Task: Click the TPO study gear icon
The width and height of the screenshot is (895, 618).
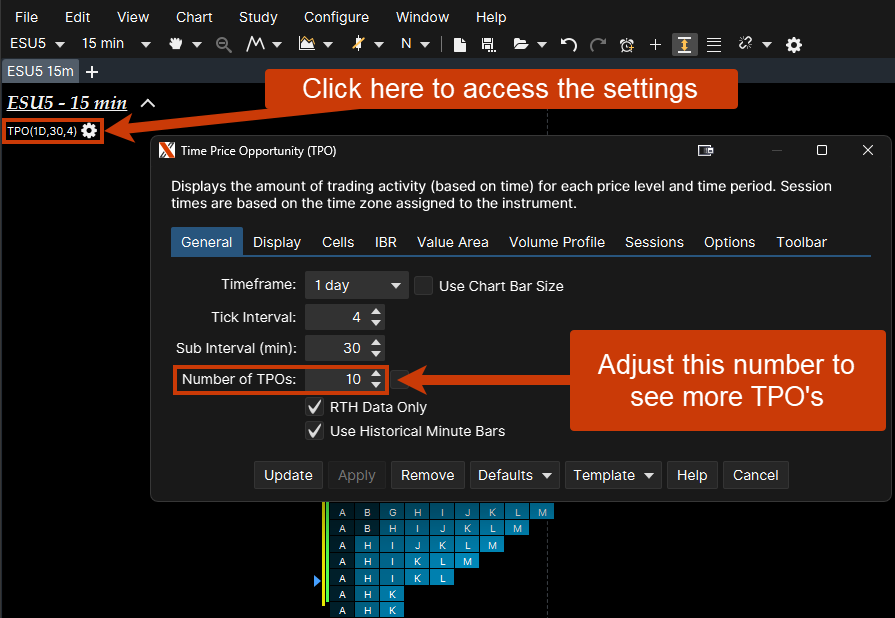Action: point(90,131)
